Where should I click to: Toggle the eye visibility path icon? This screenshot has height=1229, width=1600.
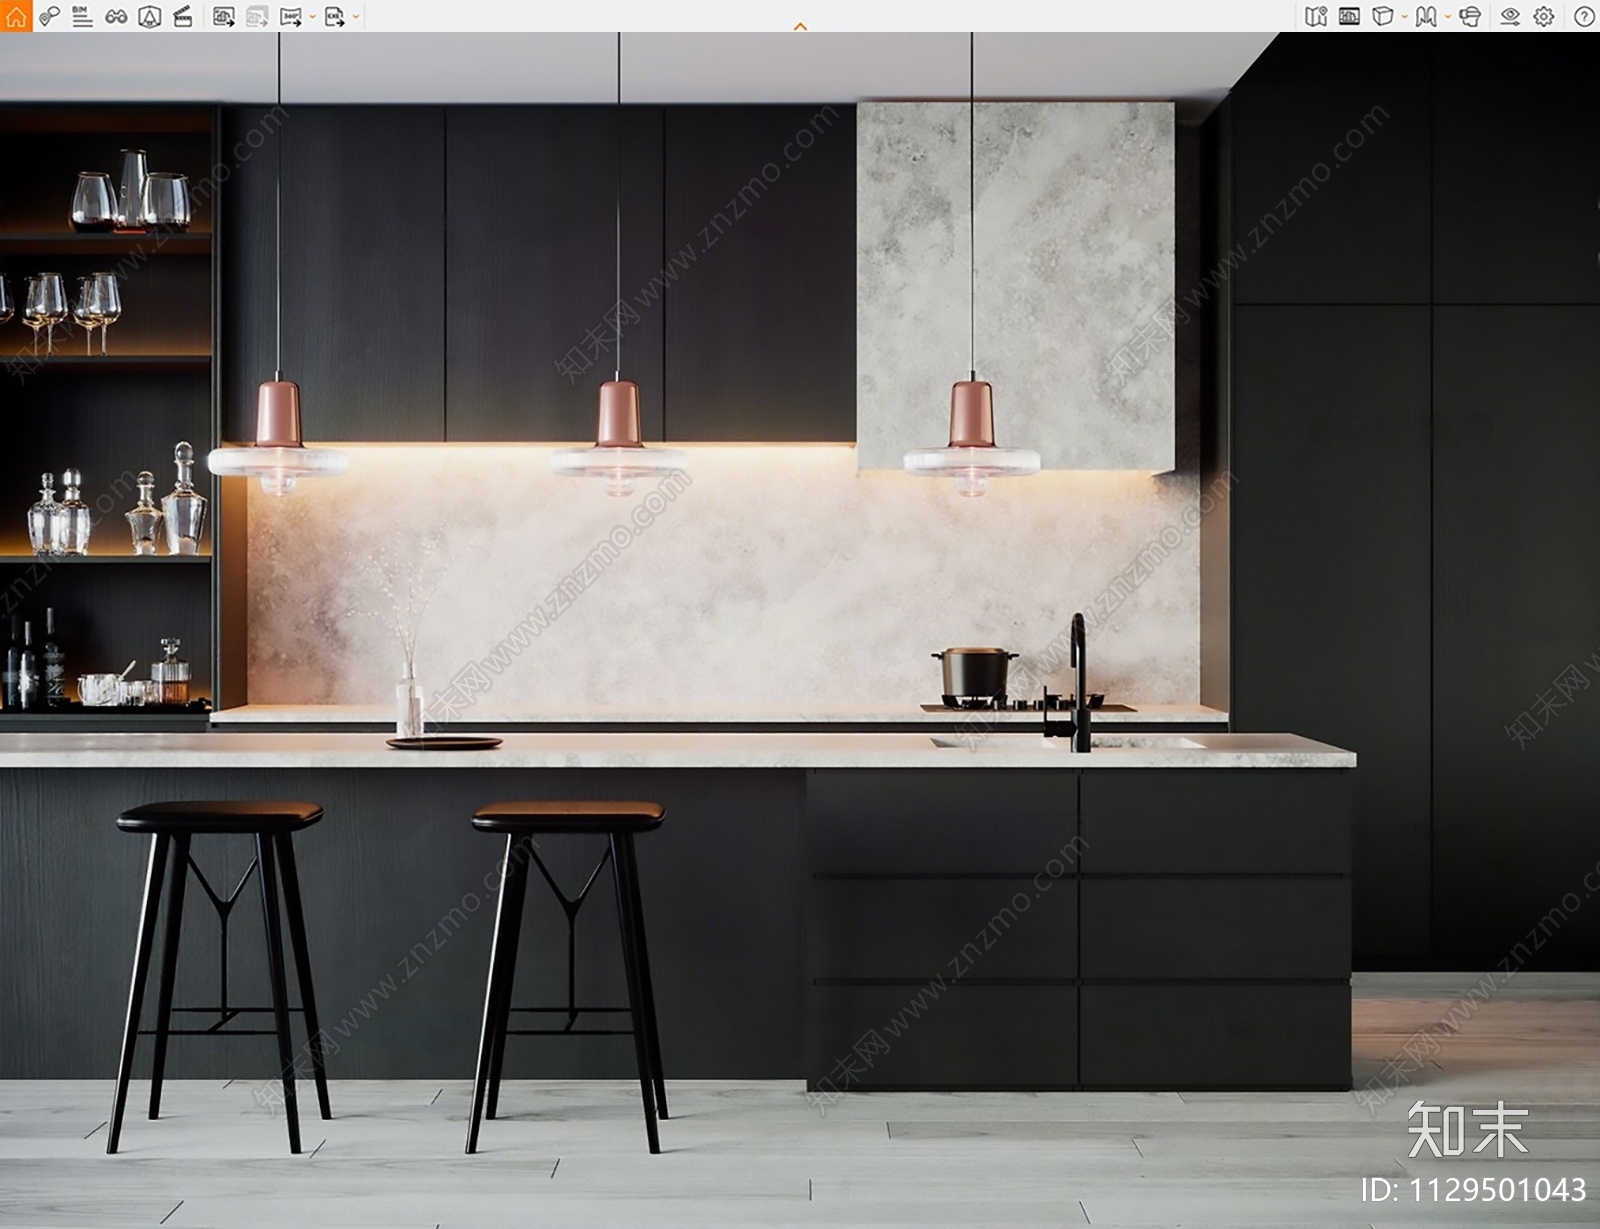[x=1510, y=16]
